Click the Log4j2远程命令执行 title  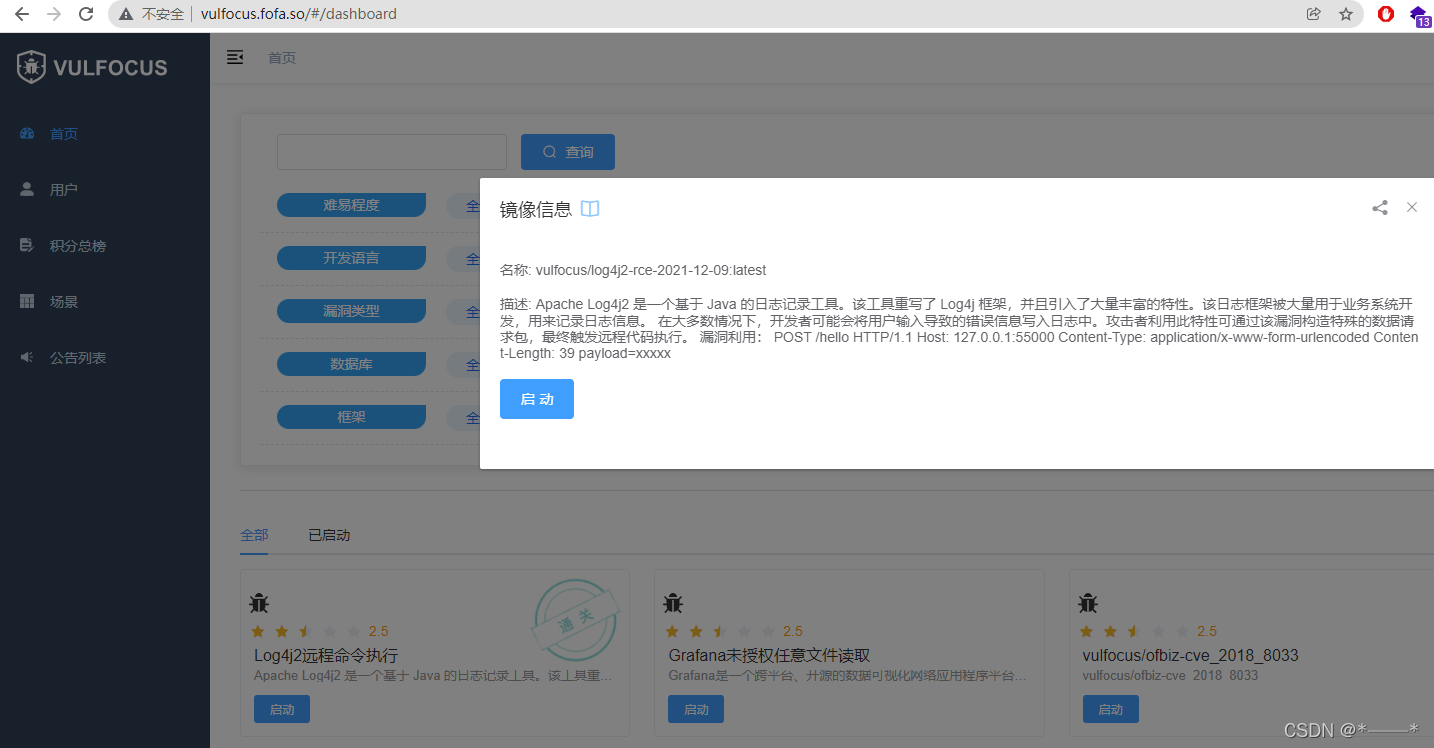pyautogui.click(x=326, y=656)
